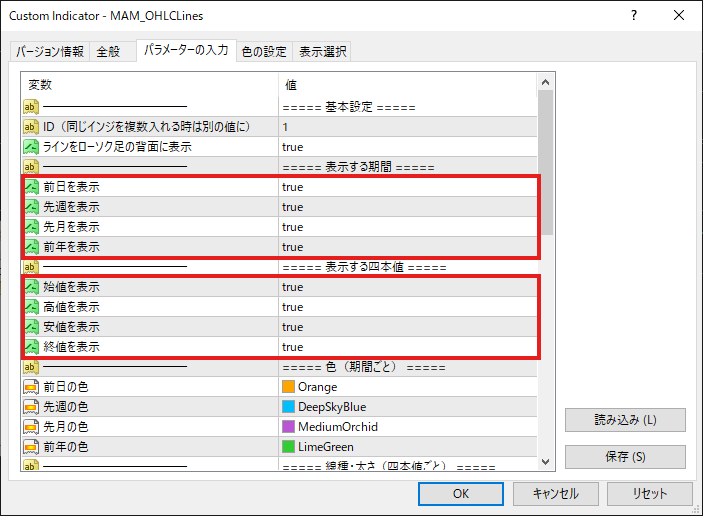Click the bool icon next to 終値を表示

32,347
